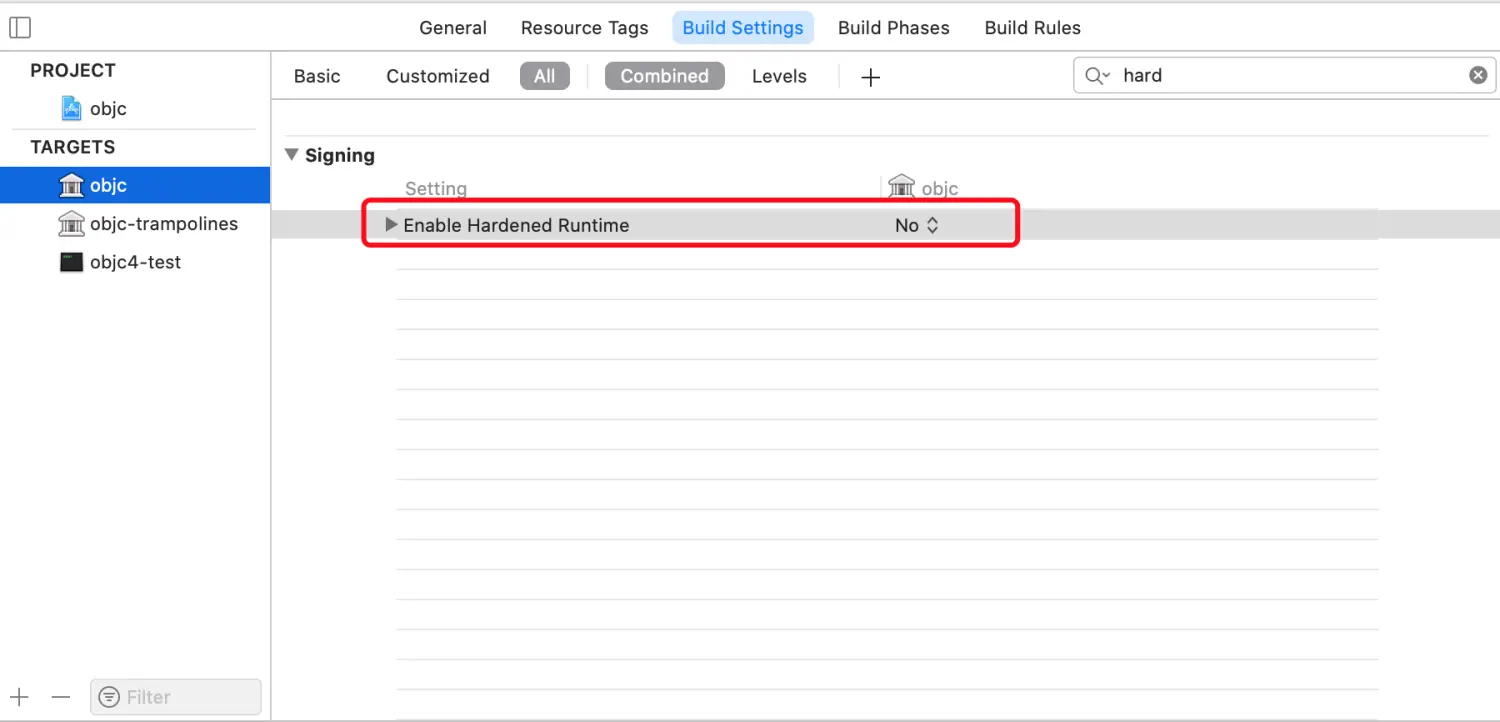Remove selected target with minus

(61, 697)
